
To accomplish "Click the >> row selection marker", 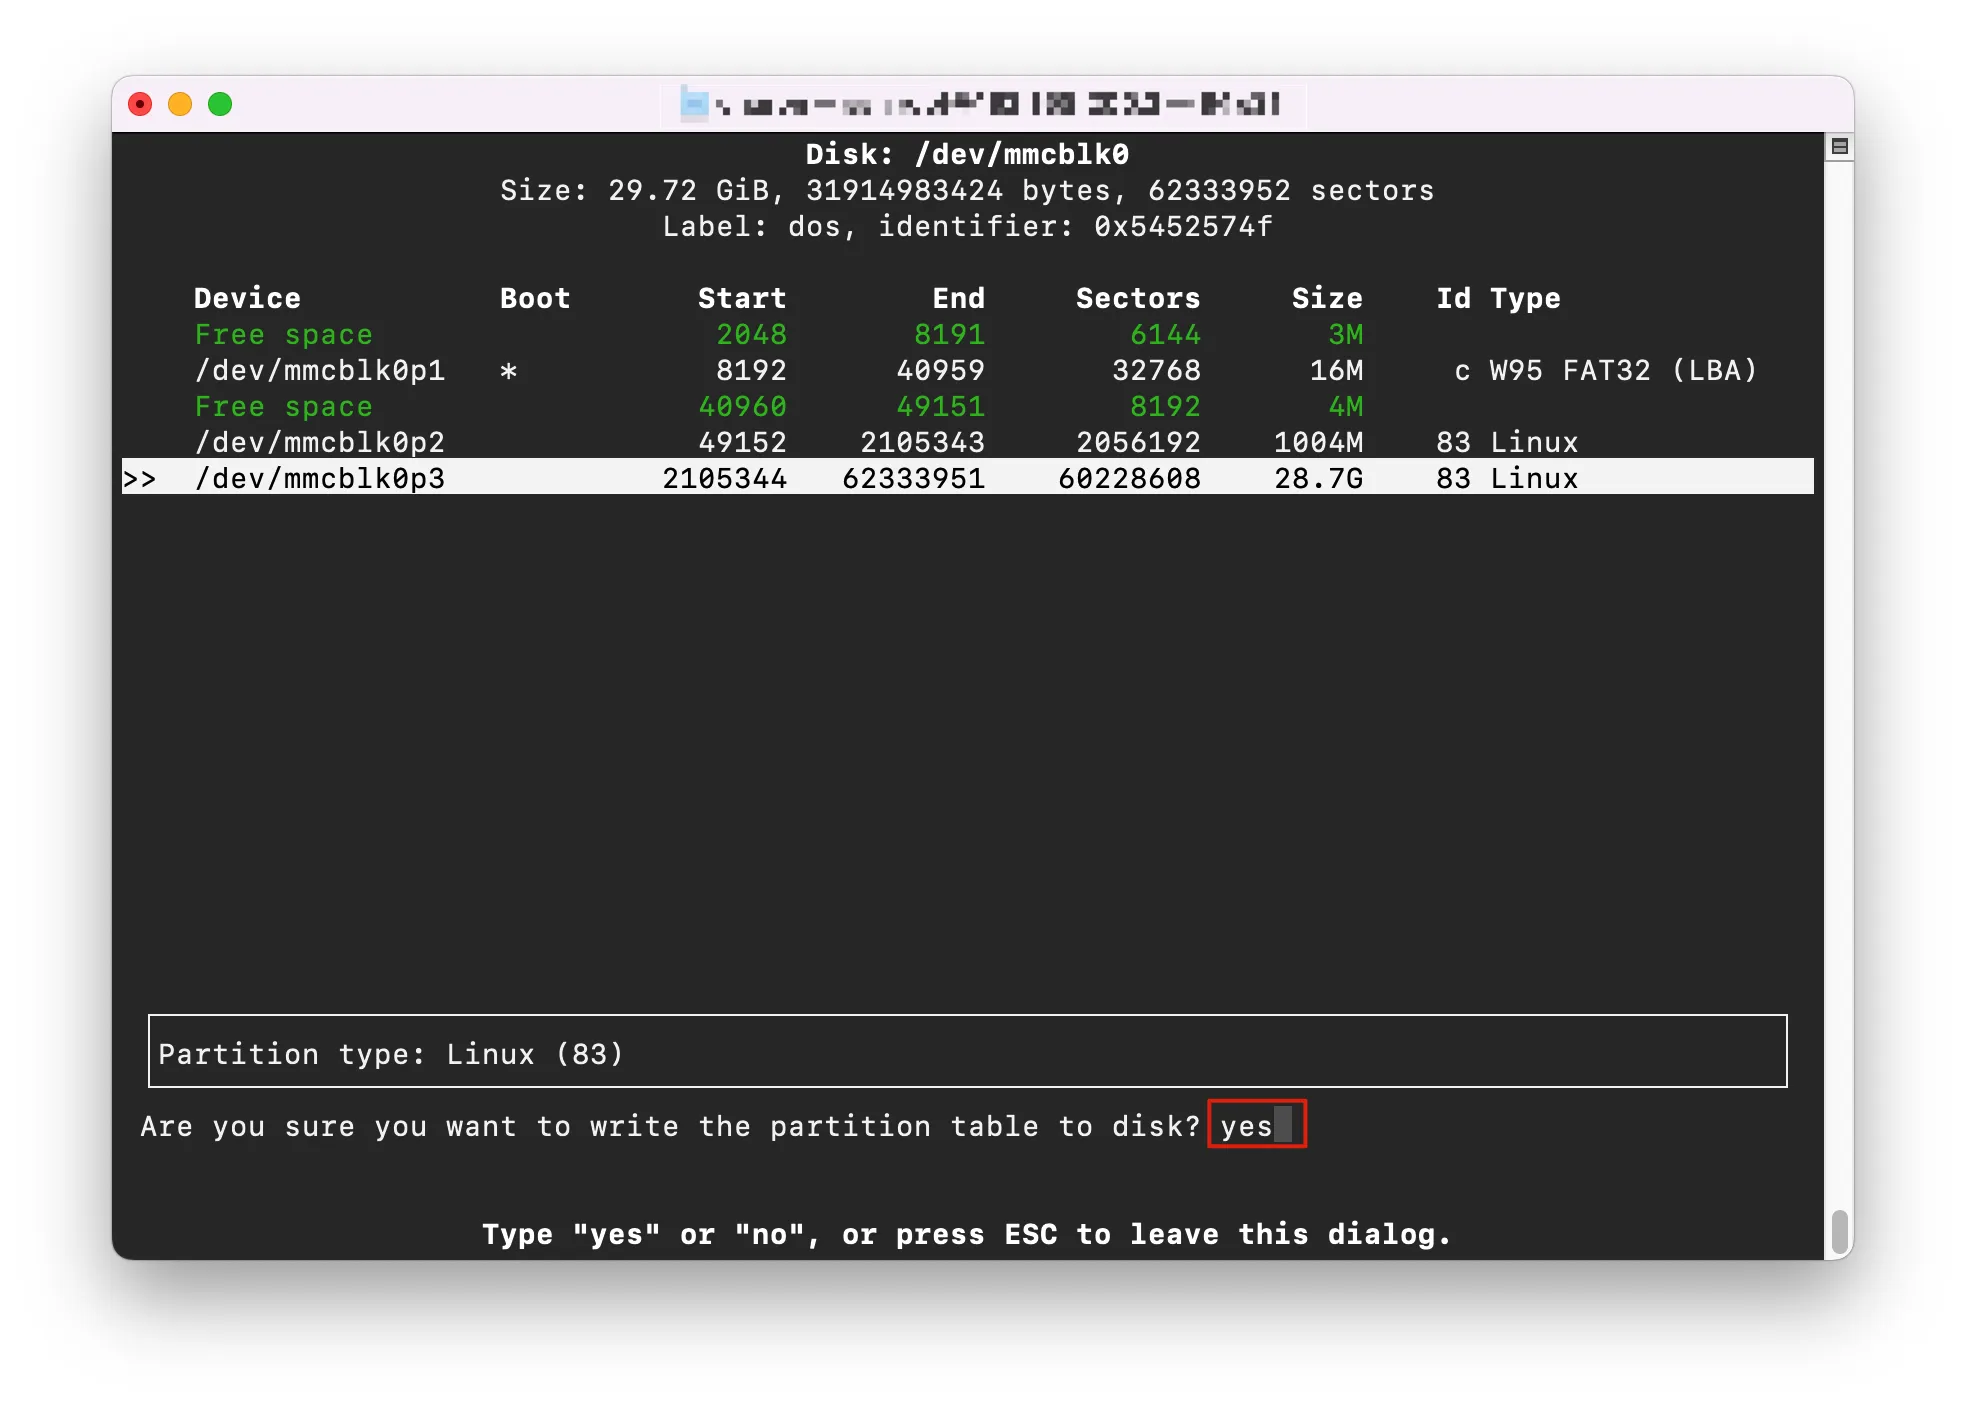I will point(140,479).
